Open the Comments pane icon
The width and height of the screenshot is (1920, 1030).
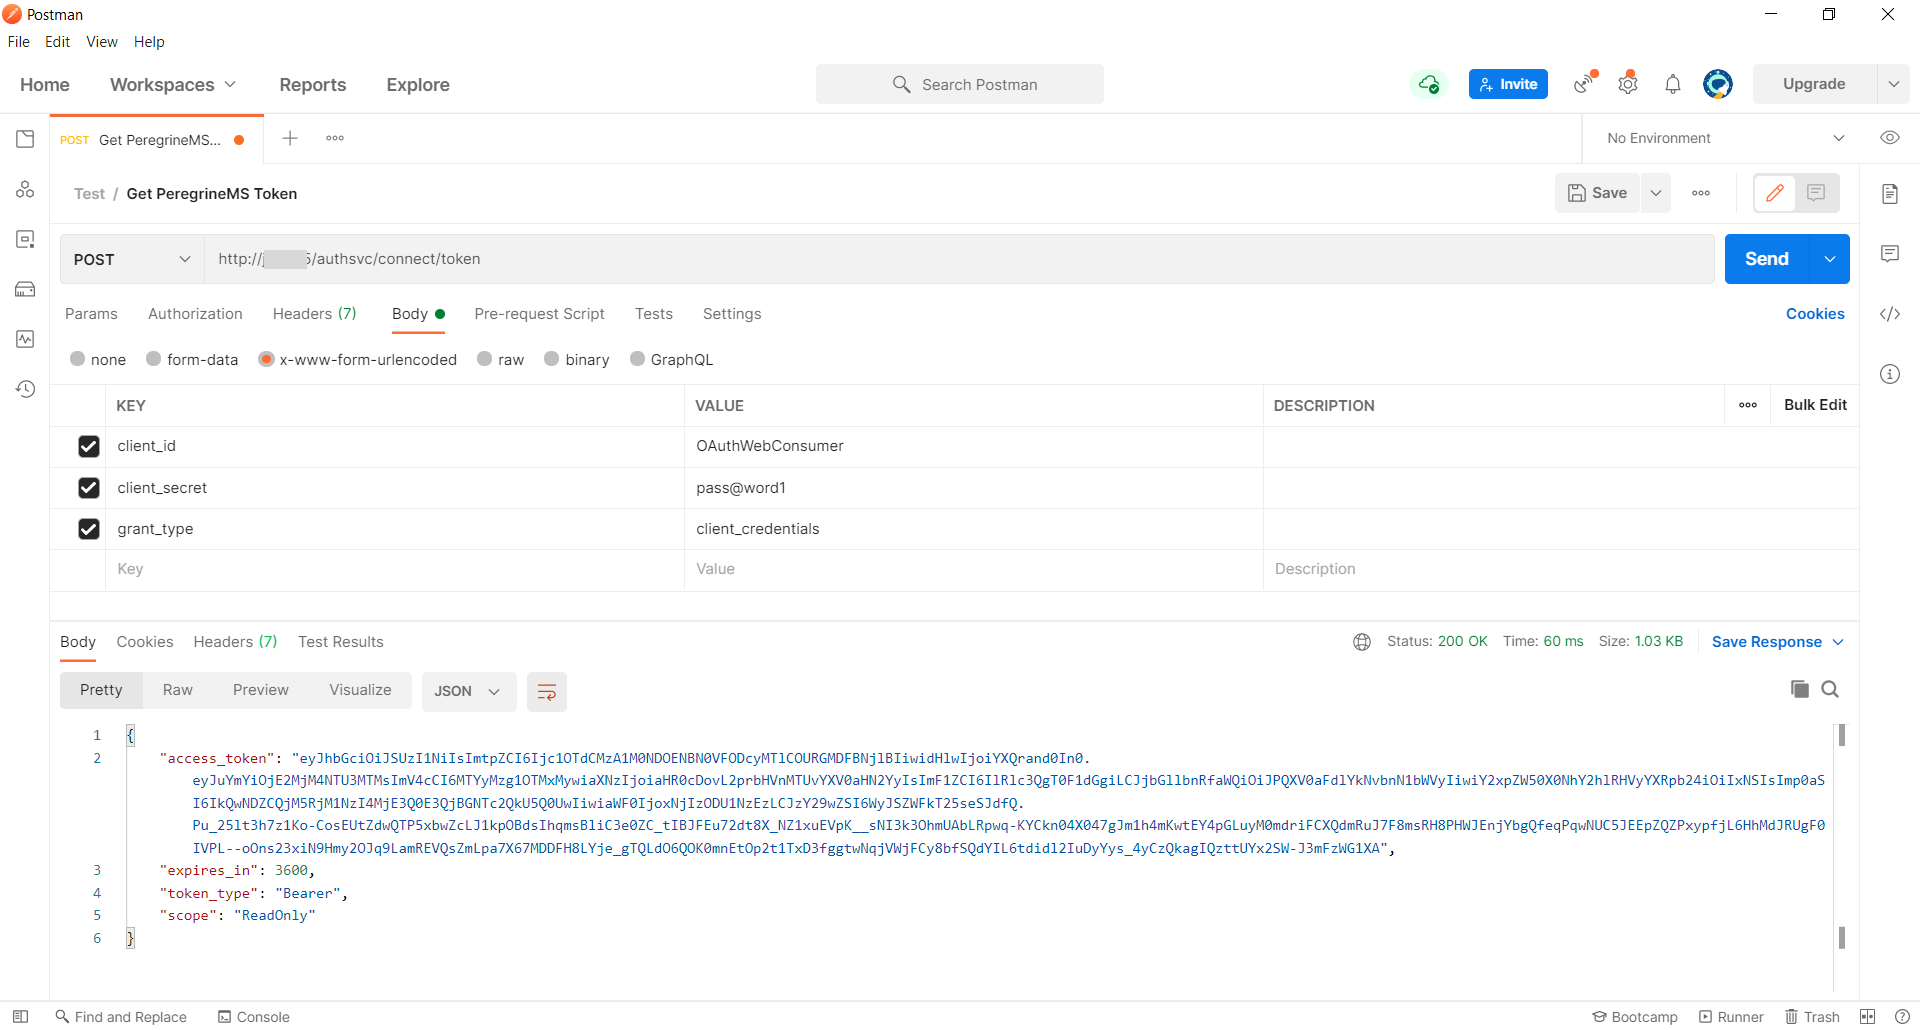[x=1890, y=254]
